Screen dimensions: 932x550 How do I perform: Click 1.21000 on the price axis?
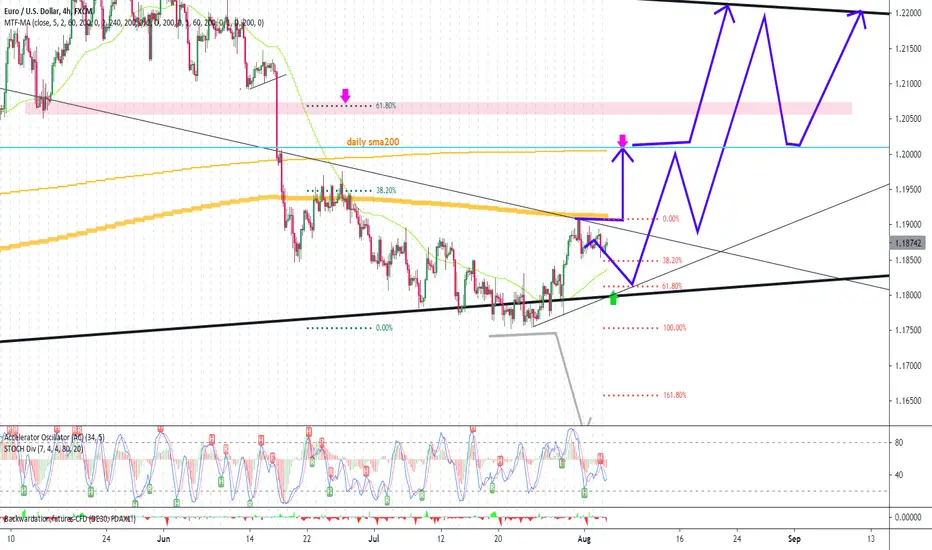[x=908, y=84]
